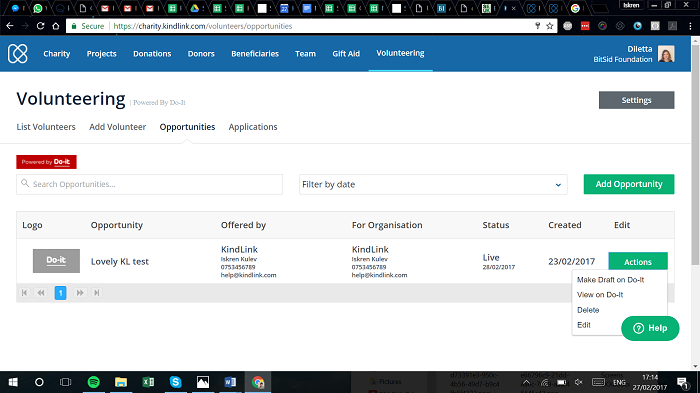The height and width of the screenshot is (393, 700).
Task: Open Task View on taskbar
Action: (x=66, y=382)
